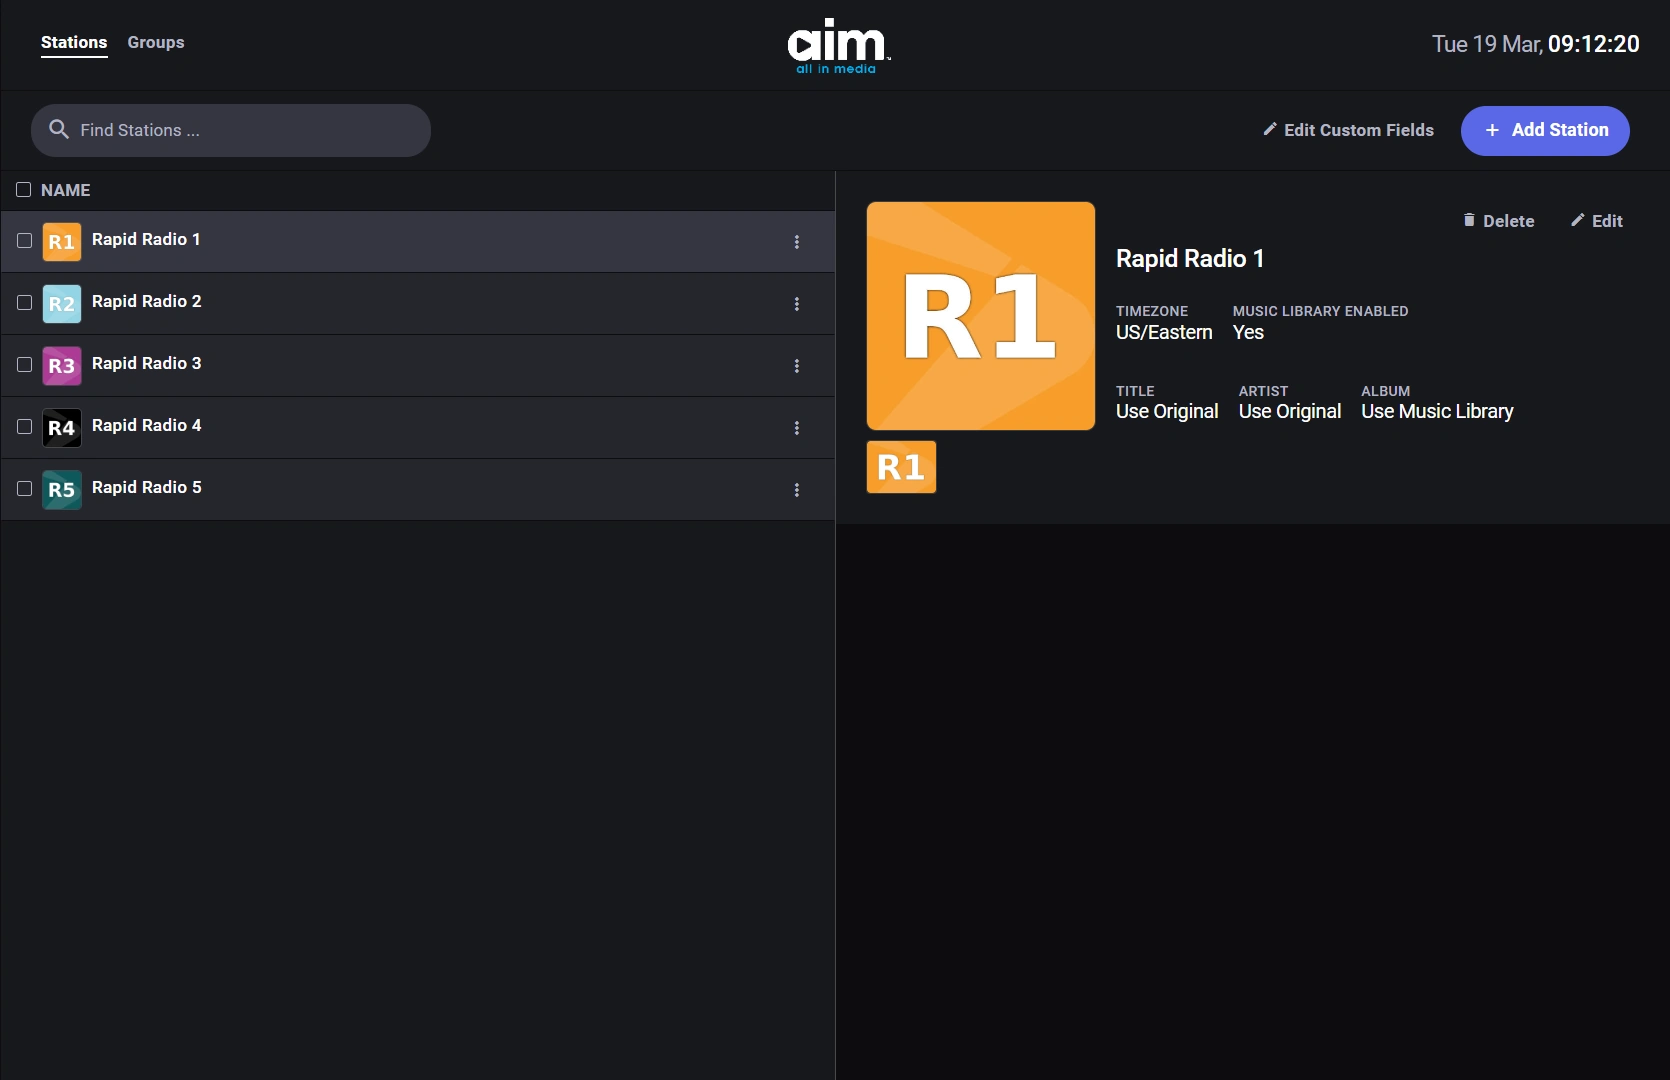Check the Rapid Radio 5 checkbox
Screen dimensions: 1670x1080
[x=25, y=488]
